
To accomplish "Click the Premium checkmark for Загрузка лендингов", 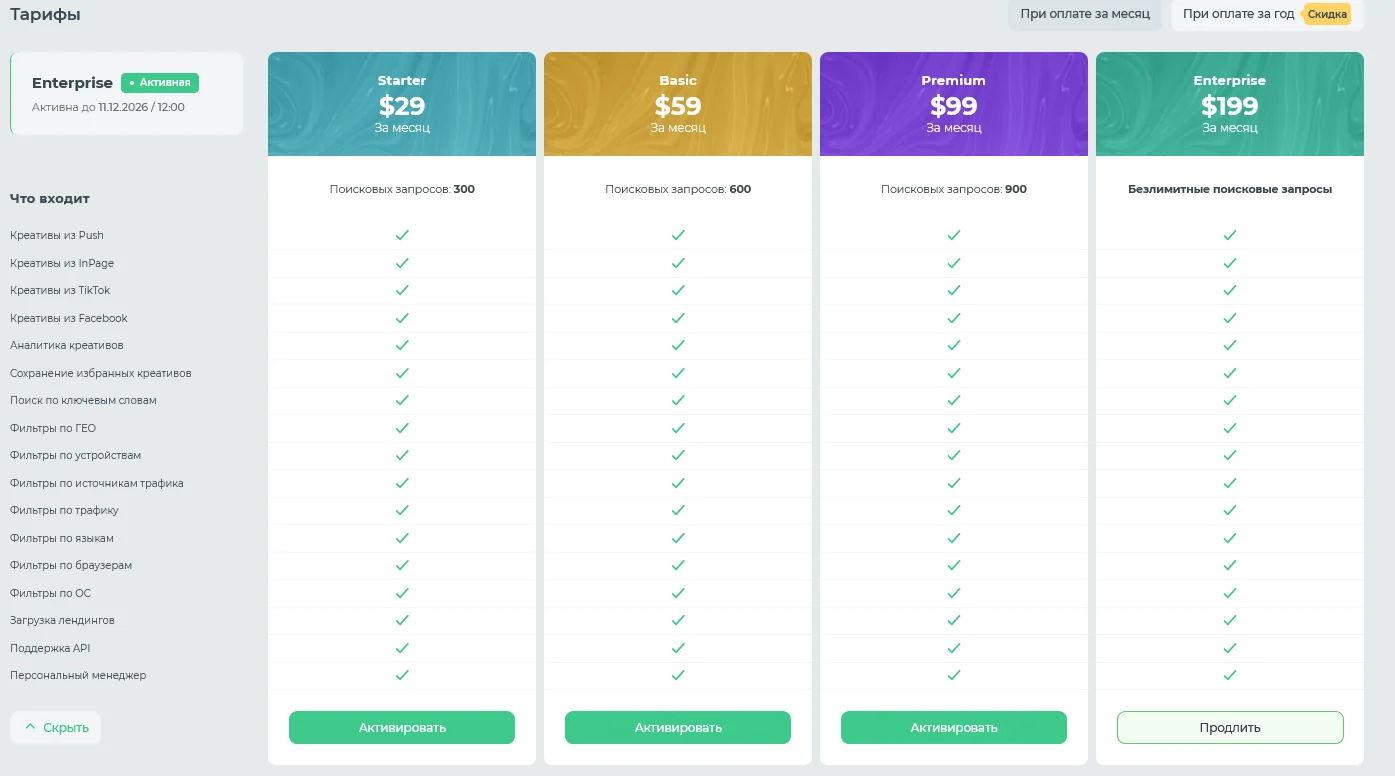I will (x=954, y=620).
